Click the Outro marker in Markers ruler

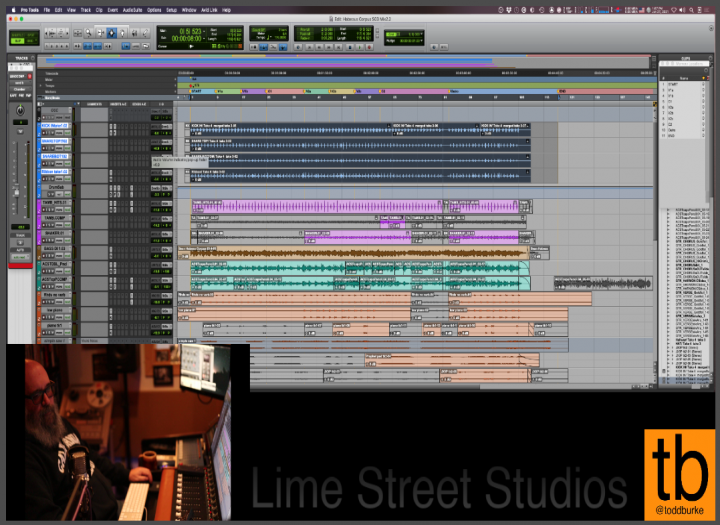454,91
